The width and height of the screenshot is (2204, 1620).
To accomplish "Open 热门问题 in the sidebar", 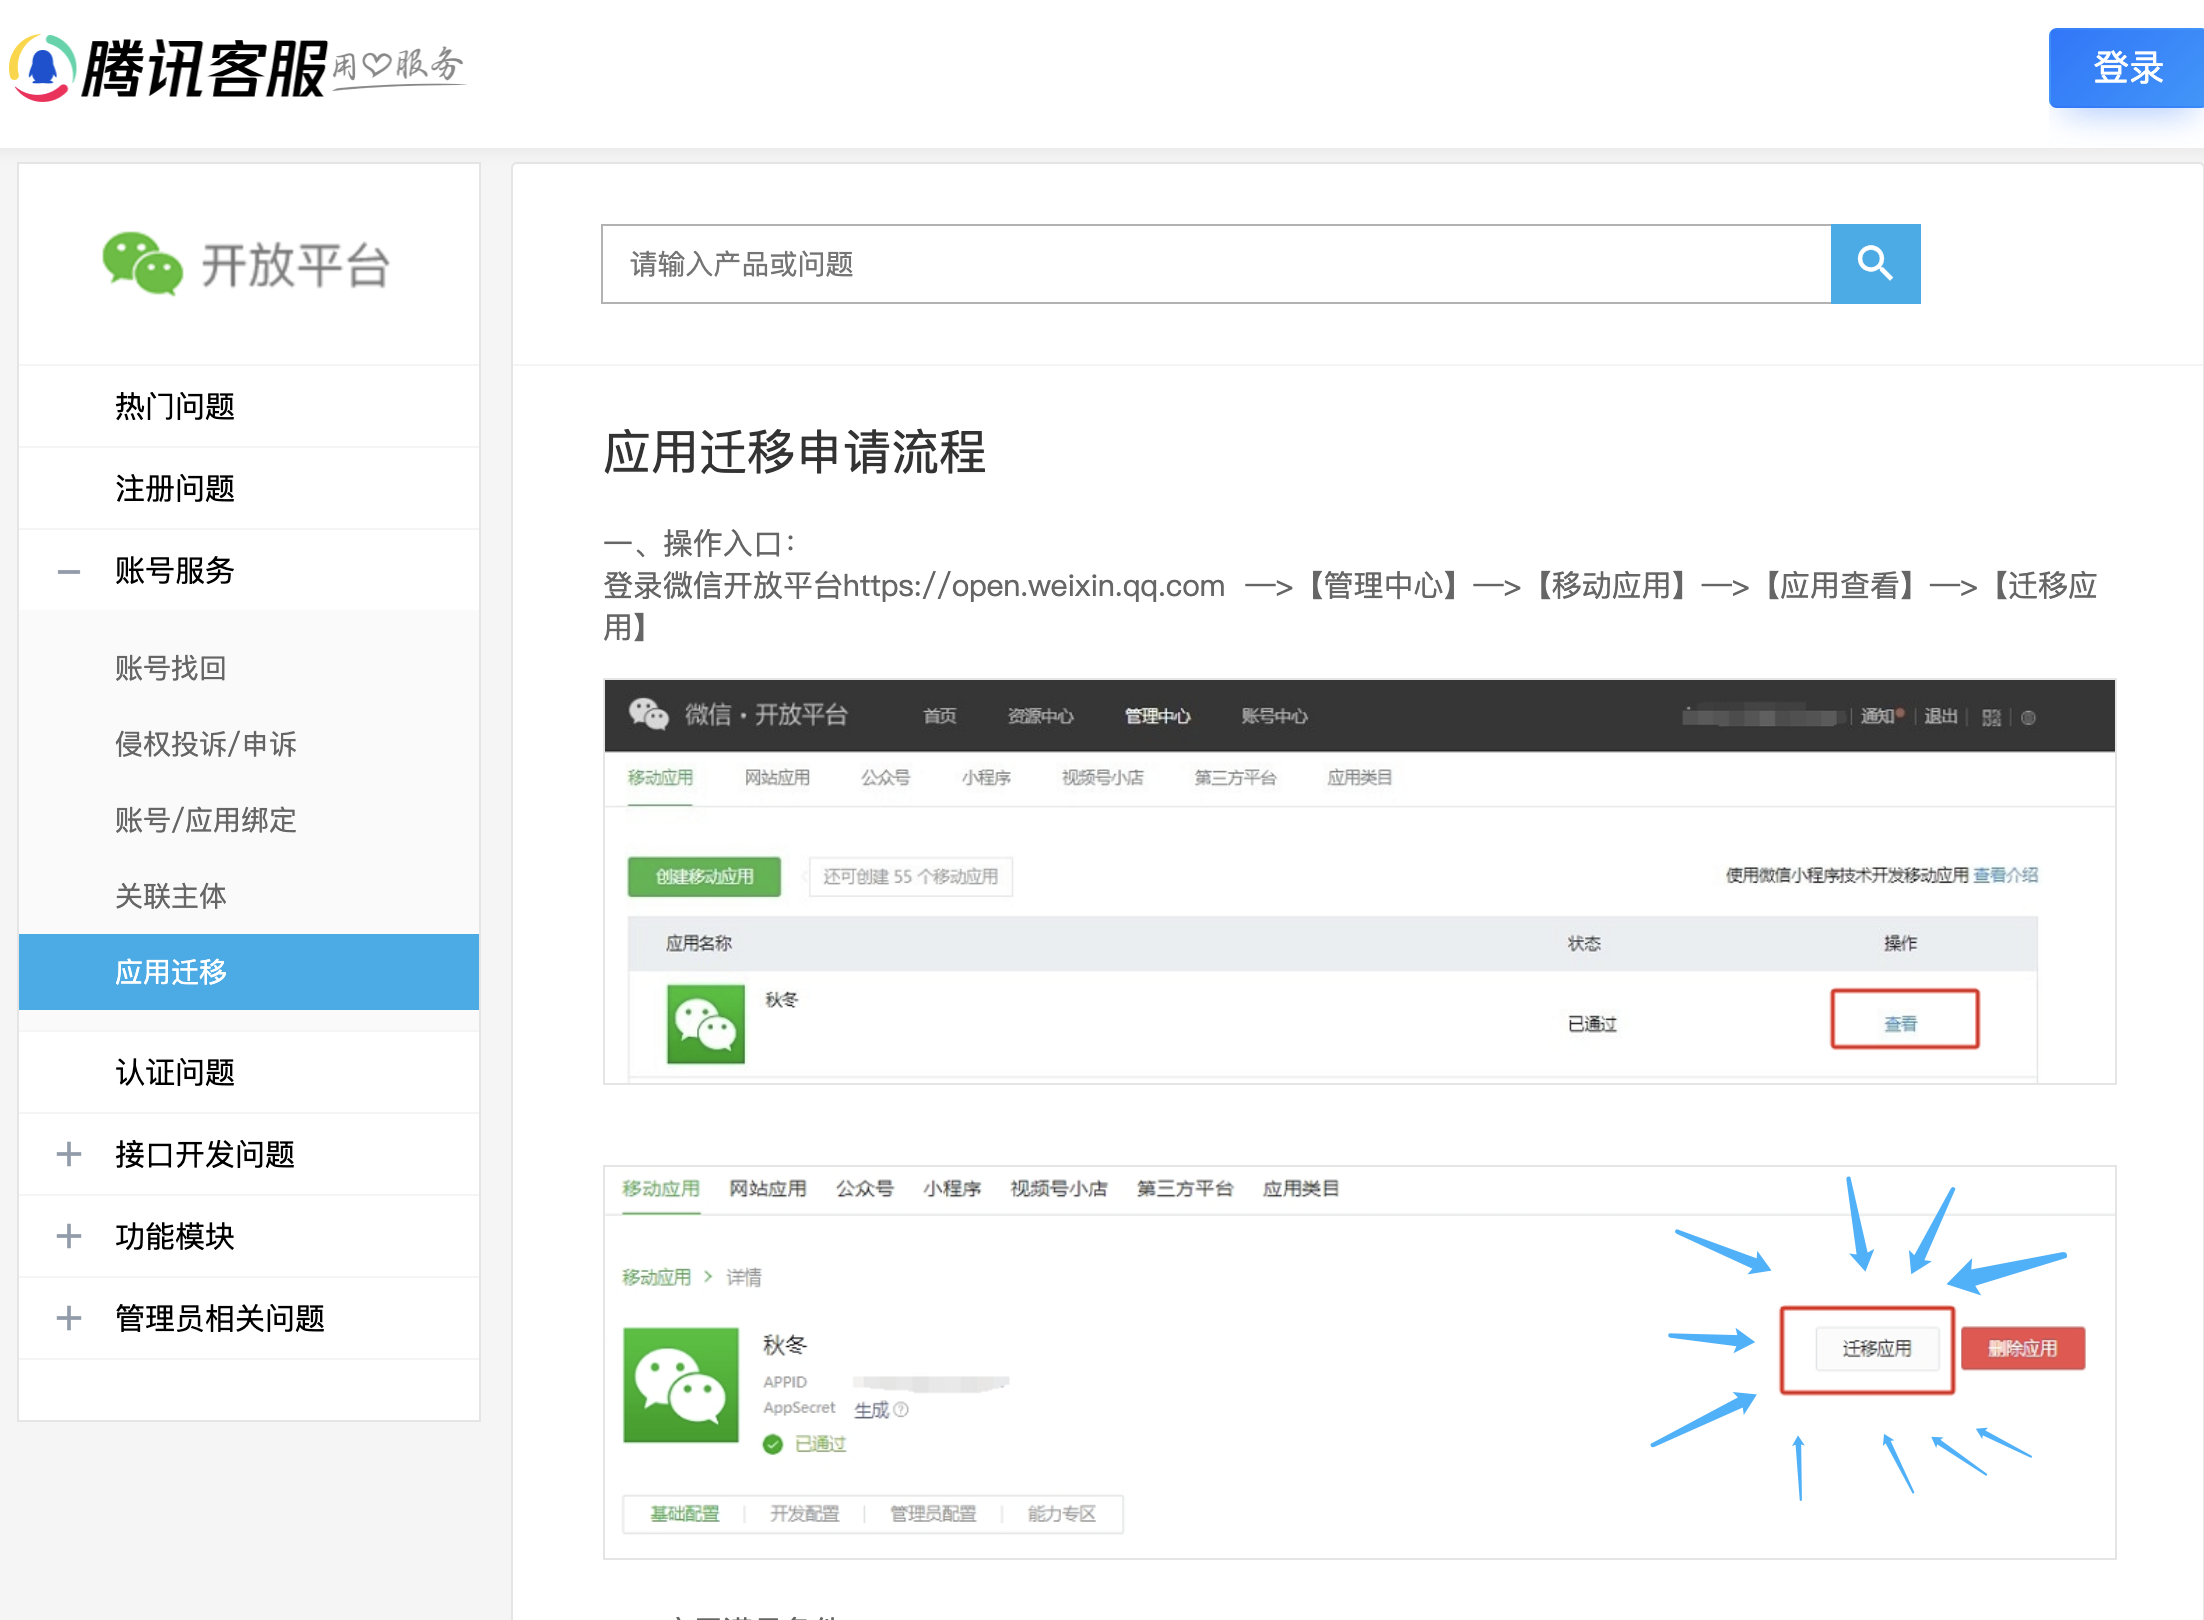I will [x=175, y=407].
